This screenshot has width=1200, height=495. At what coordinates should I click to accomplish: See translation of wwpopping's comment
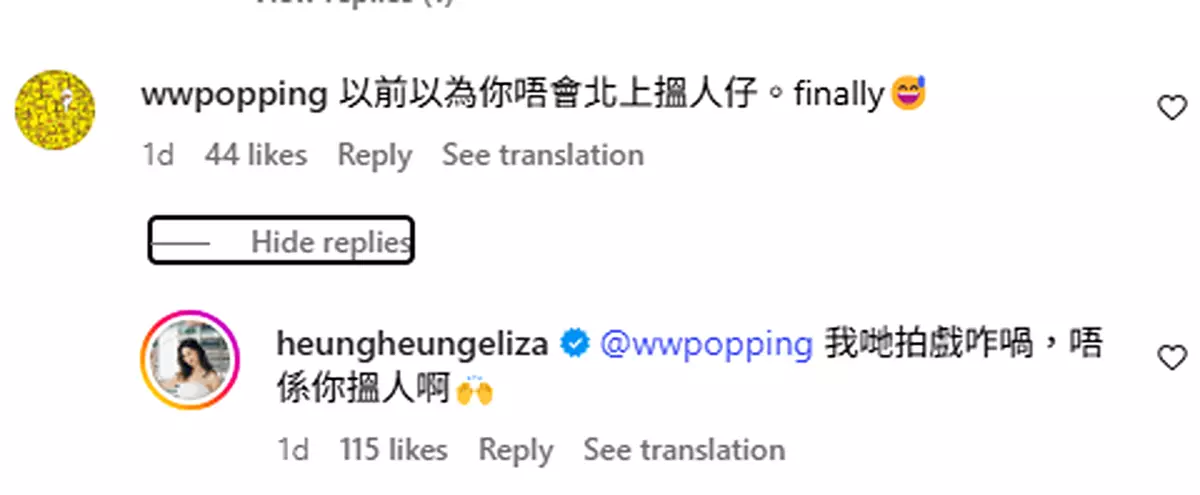[x=543, y=155]
